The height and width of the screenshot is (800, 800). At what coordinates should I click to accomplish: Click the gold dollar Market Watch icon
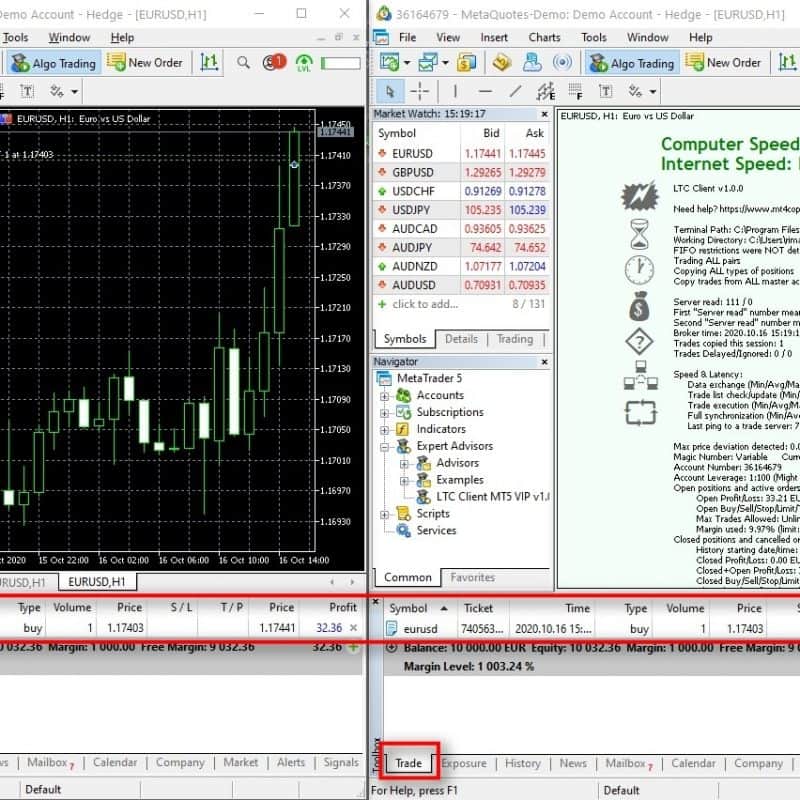click(466, 63)
